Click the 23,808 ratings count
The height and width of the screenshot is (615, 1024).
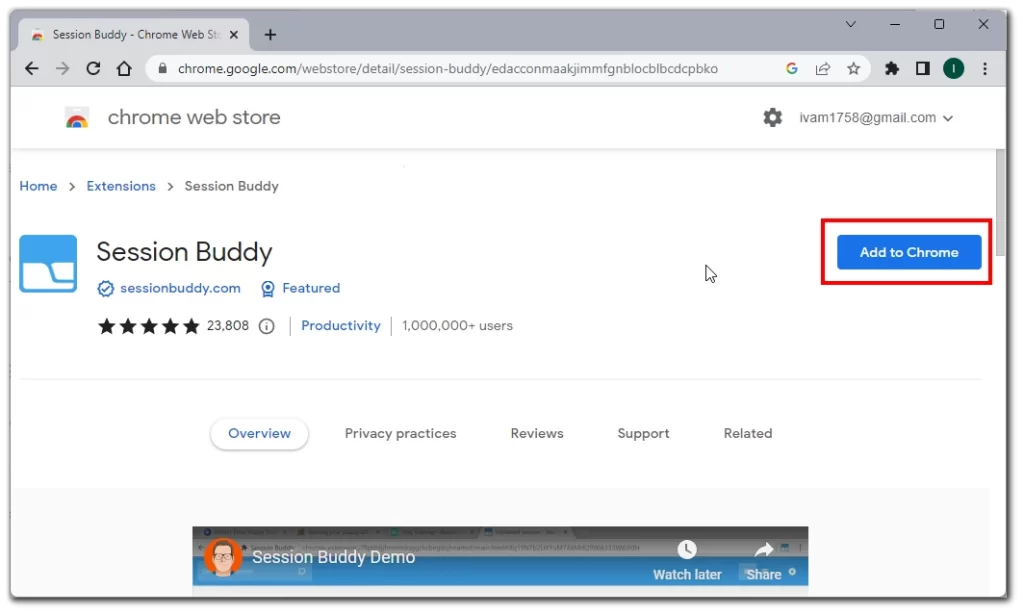click(228, 326)
